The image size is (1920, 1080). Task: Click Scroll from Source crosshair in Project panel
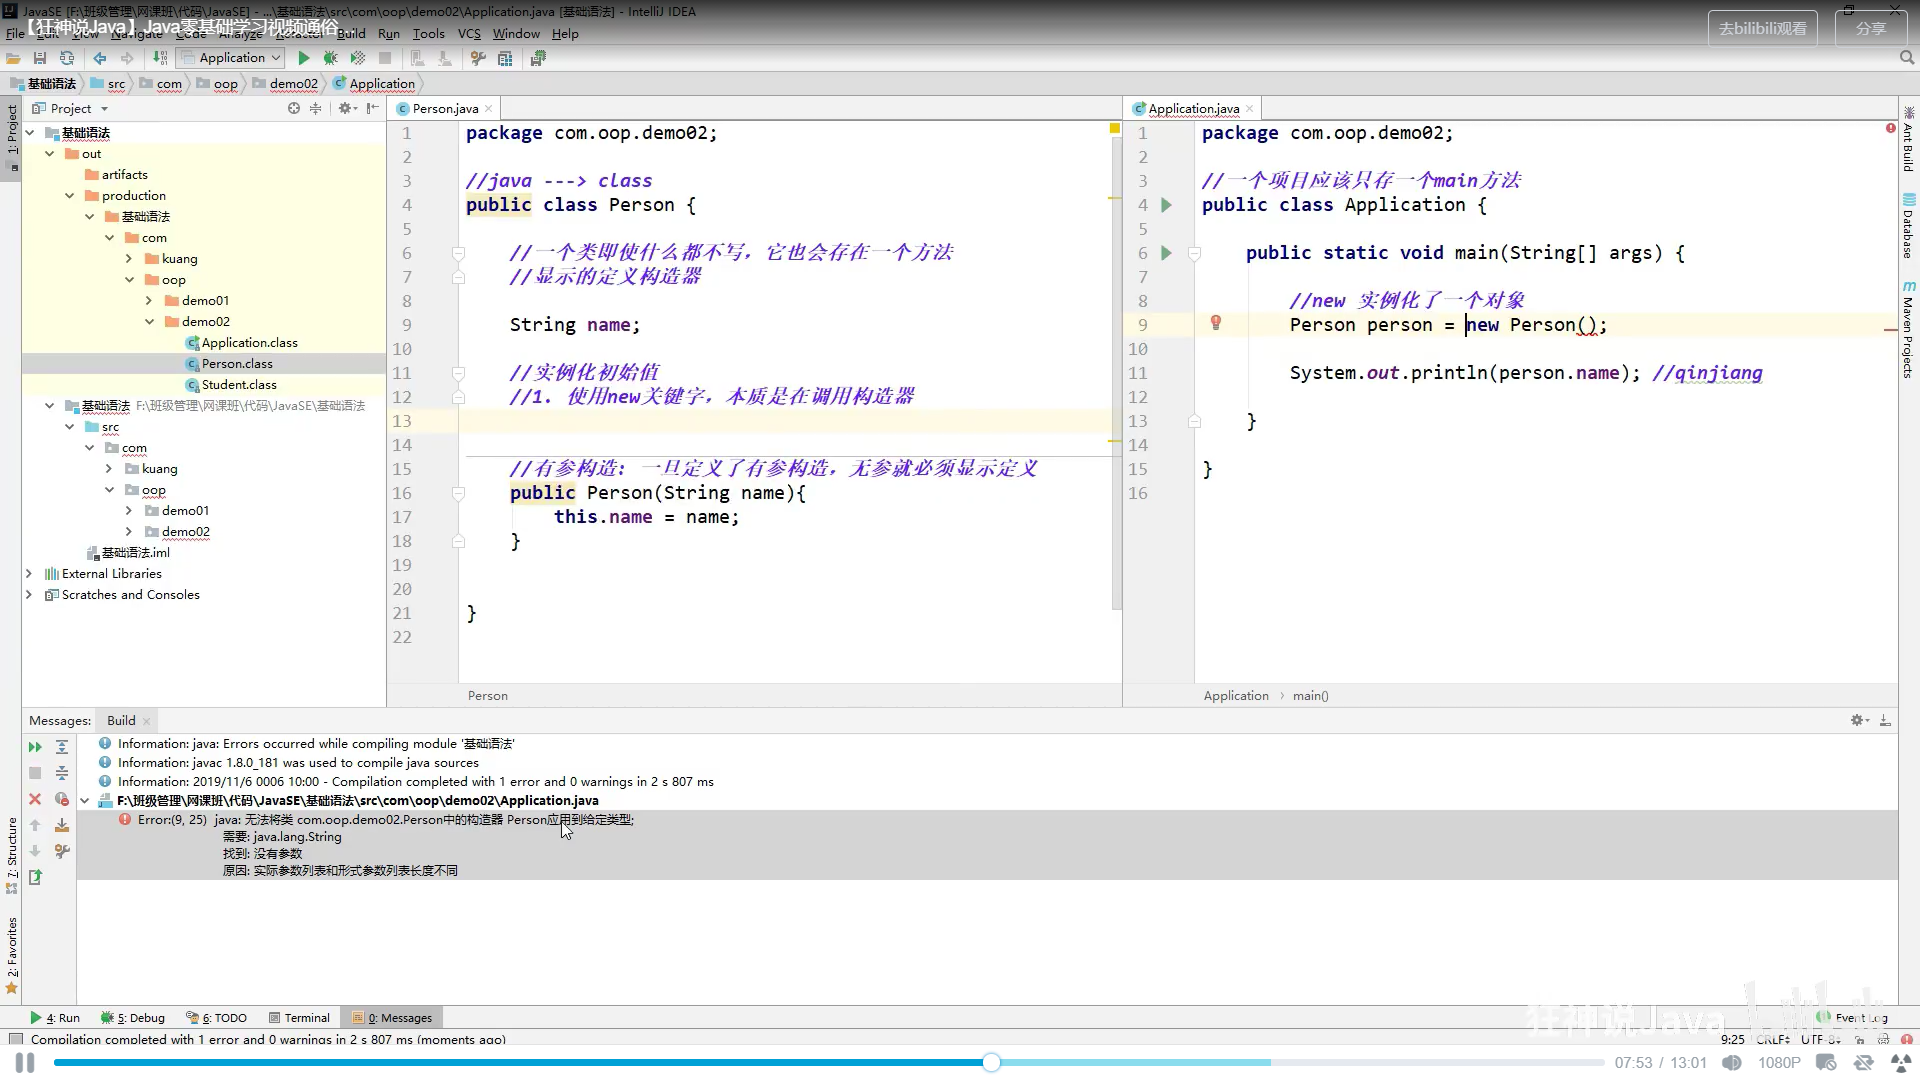coord(294,108)
